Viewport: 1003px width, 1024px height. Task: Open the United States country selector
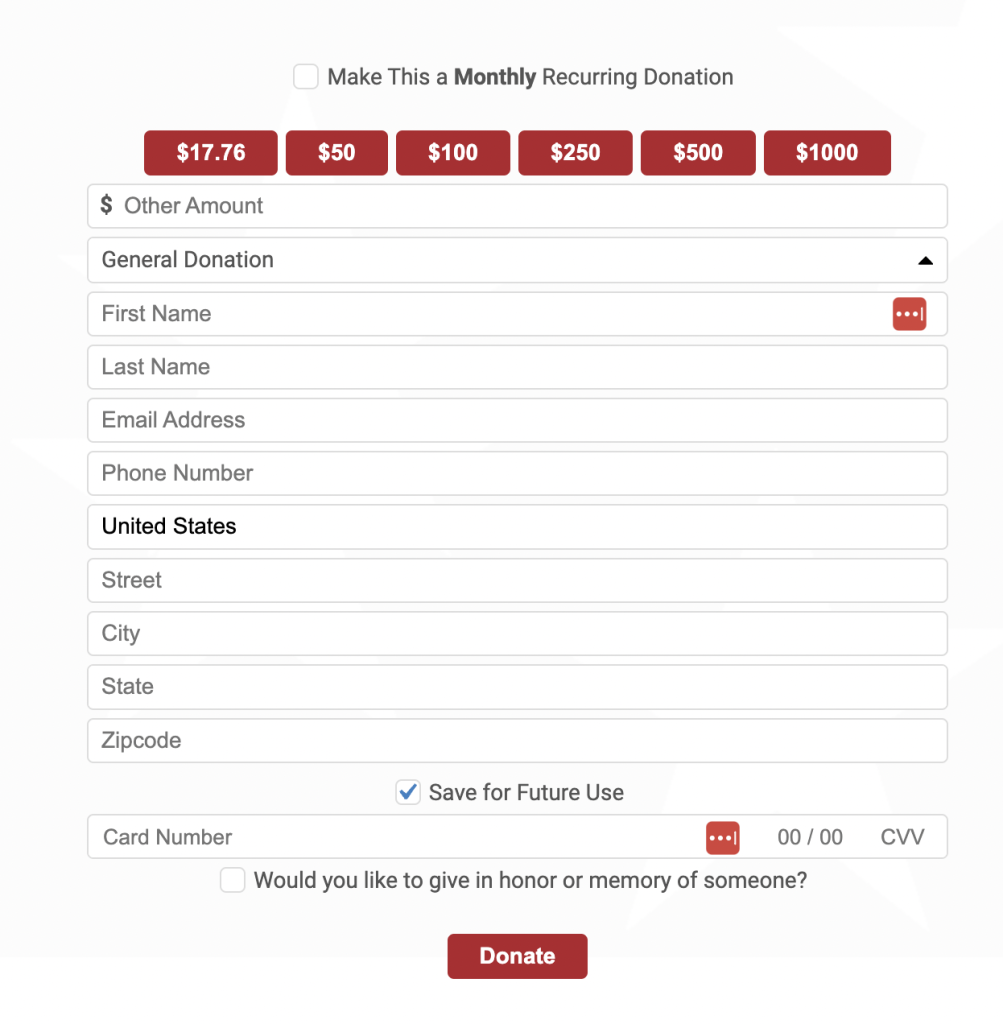[x=517, y=526]
